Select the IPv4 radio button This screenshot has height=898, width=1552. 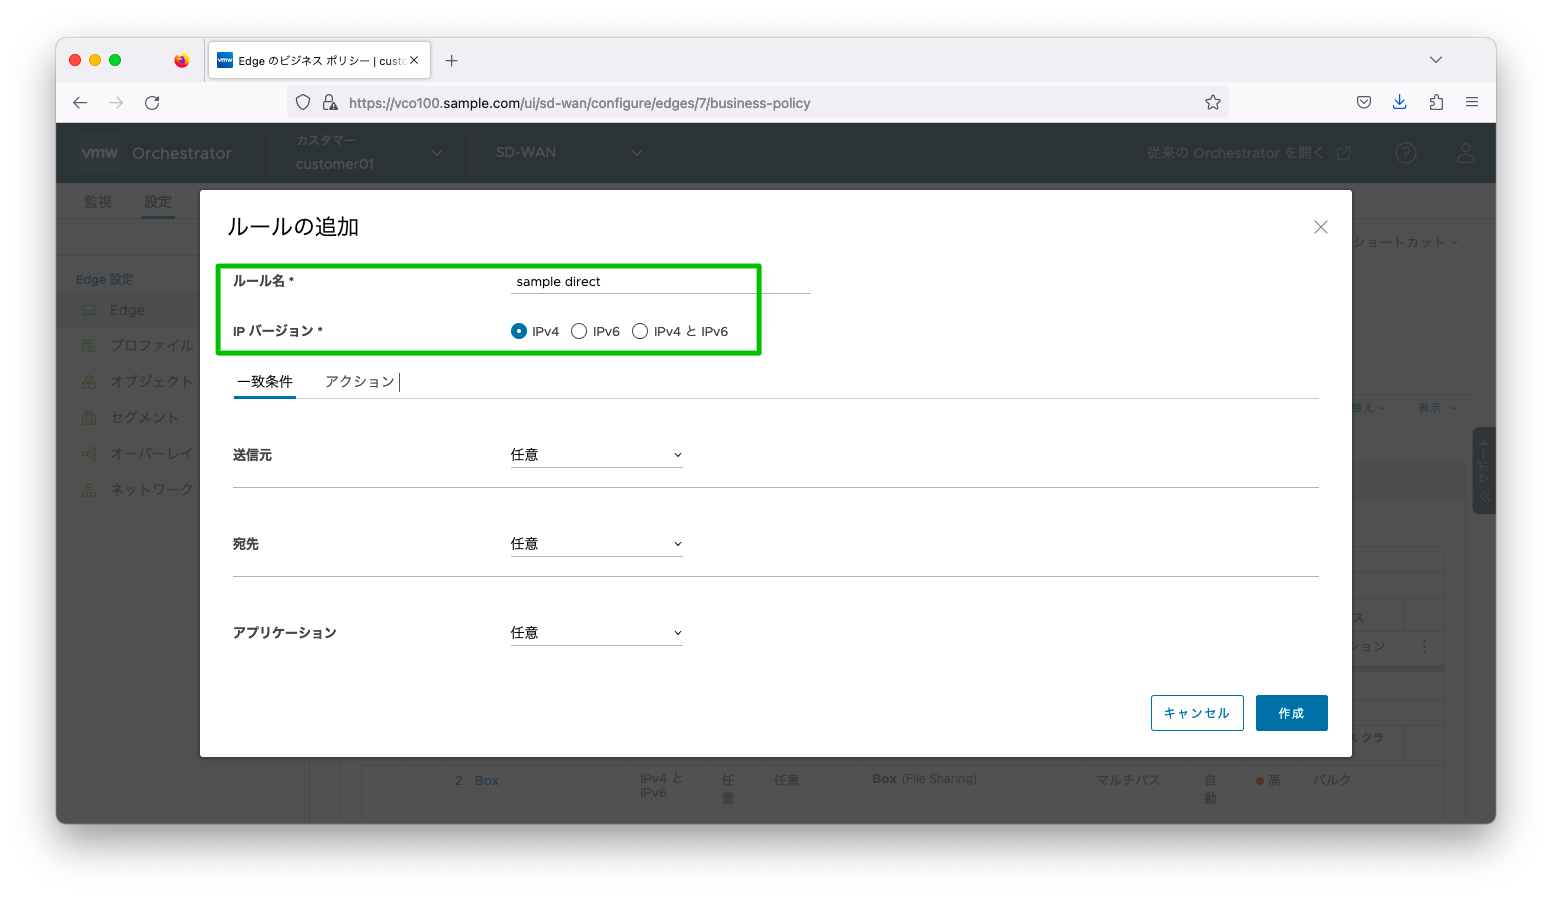tap(519, 331)
